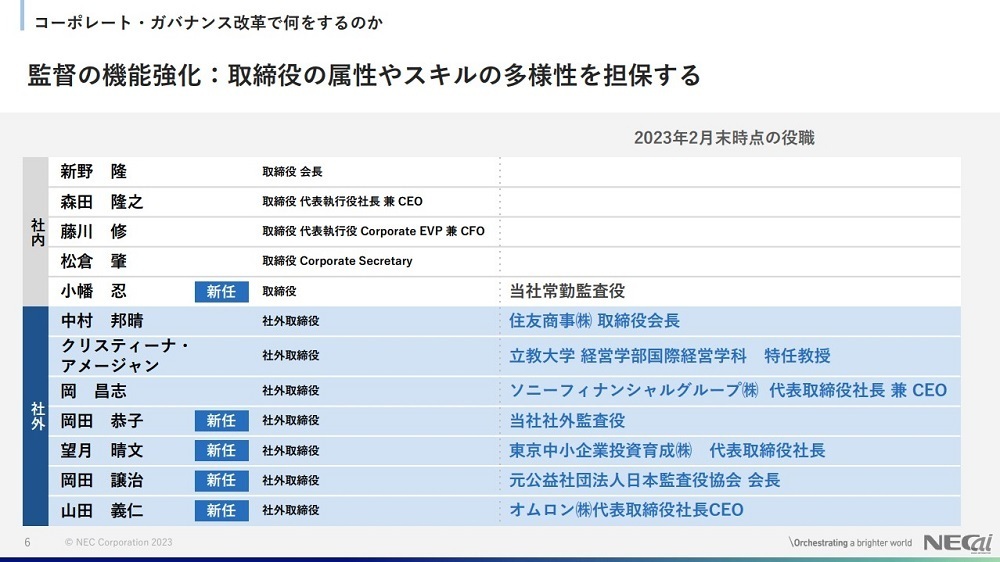Select the name 岡田 譲治
Image resolution: width=1000 pixels, height=562 pixels.
click(102, 480)
